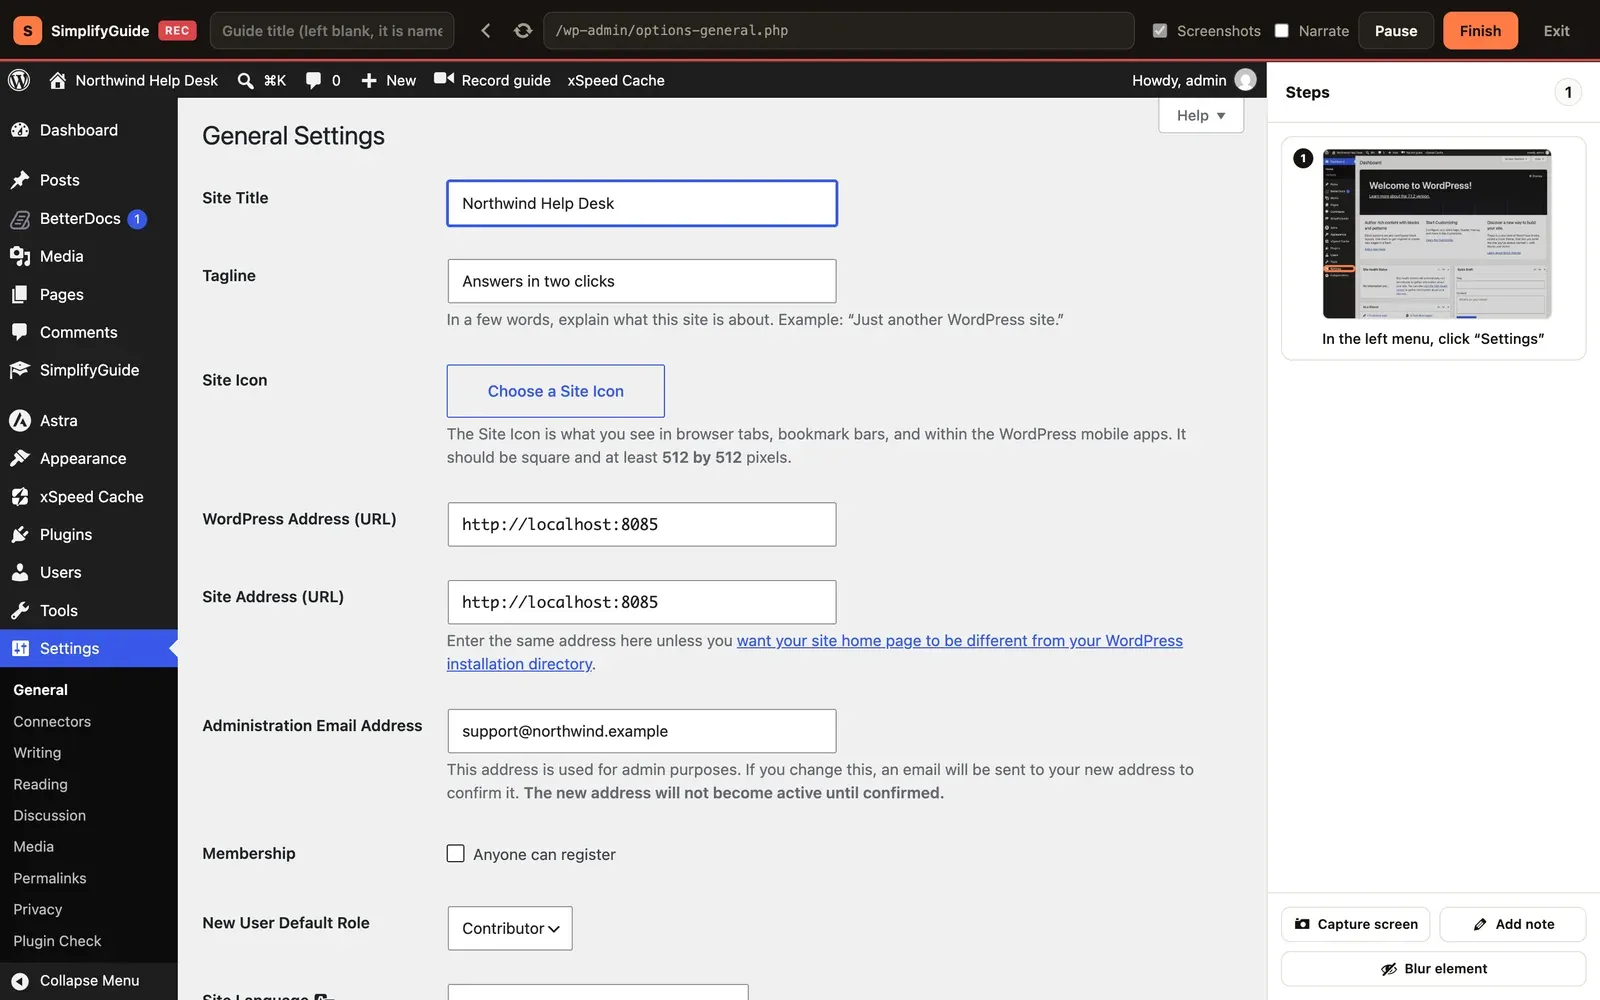This screenshot has height=1000, width=1600.
Task: Go back with the left arrow icon
Action: coord(485,31)
